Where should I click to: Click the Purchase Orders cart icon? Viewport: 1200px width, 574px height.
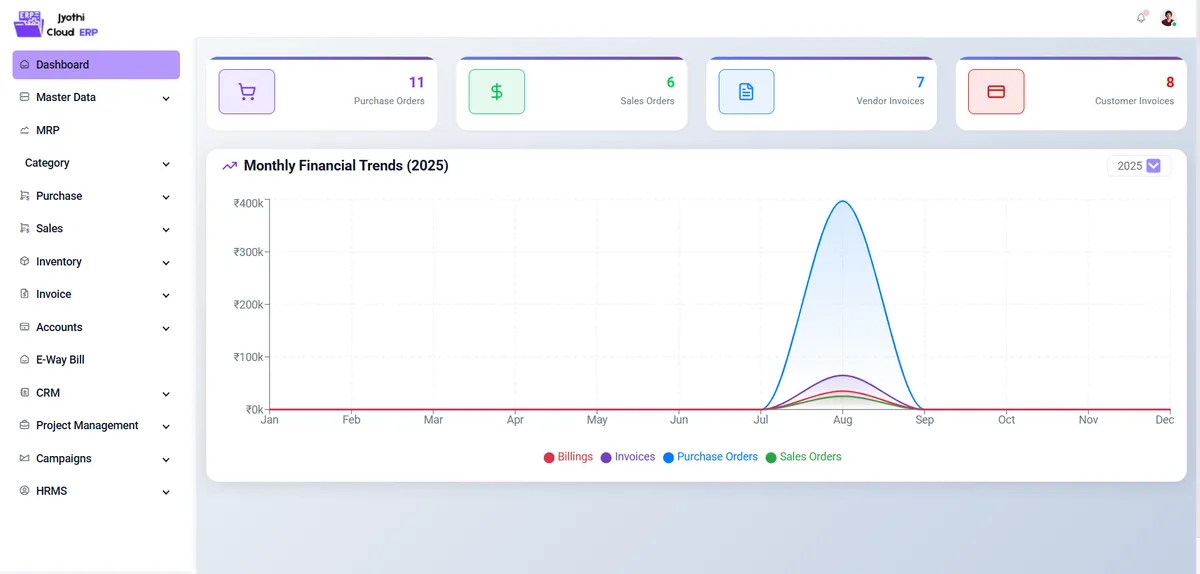coord(247,92)
